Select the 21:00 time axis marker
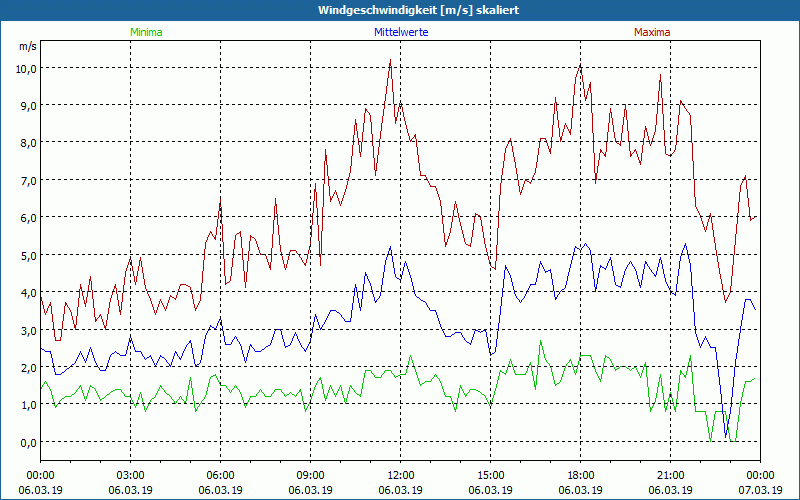 (x=671, y=475)
